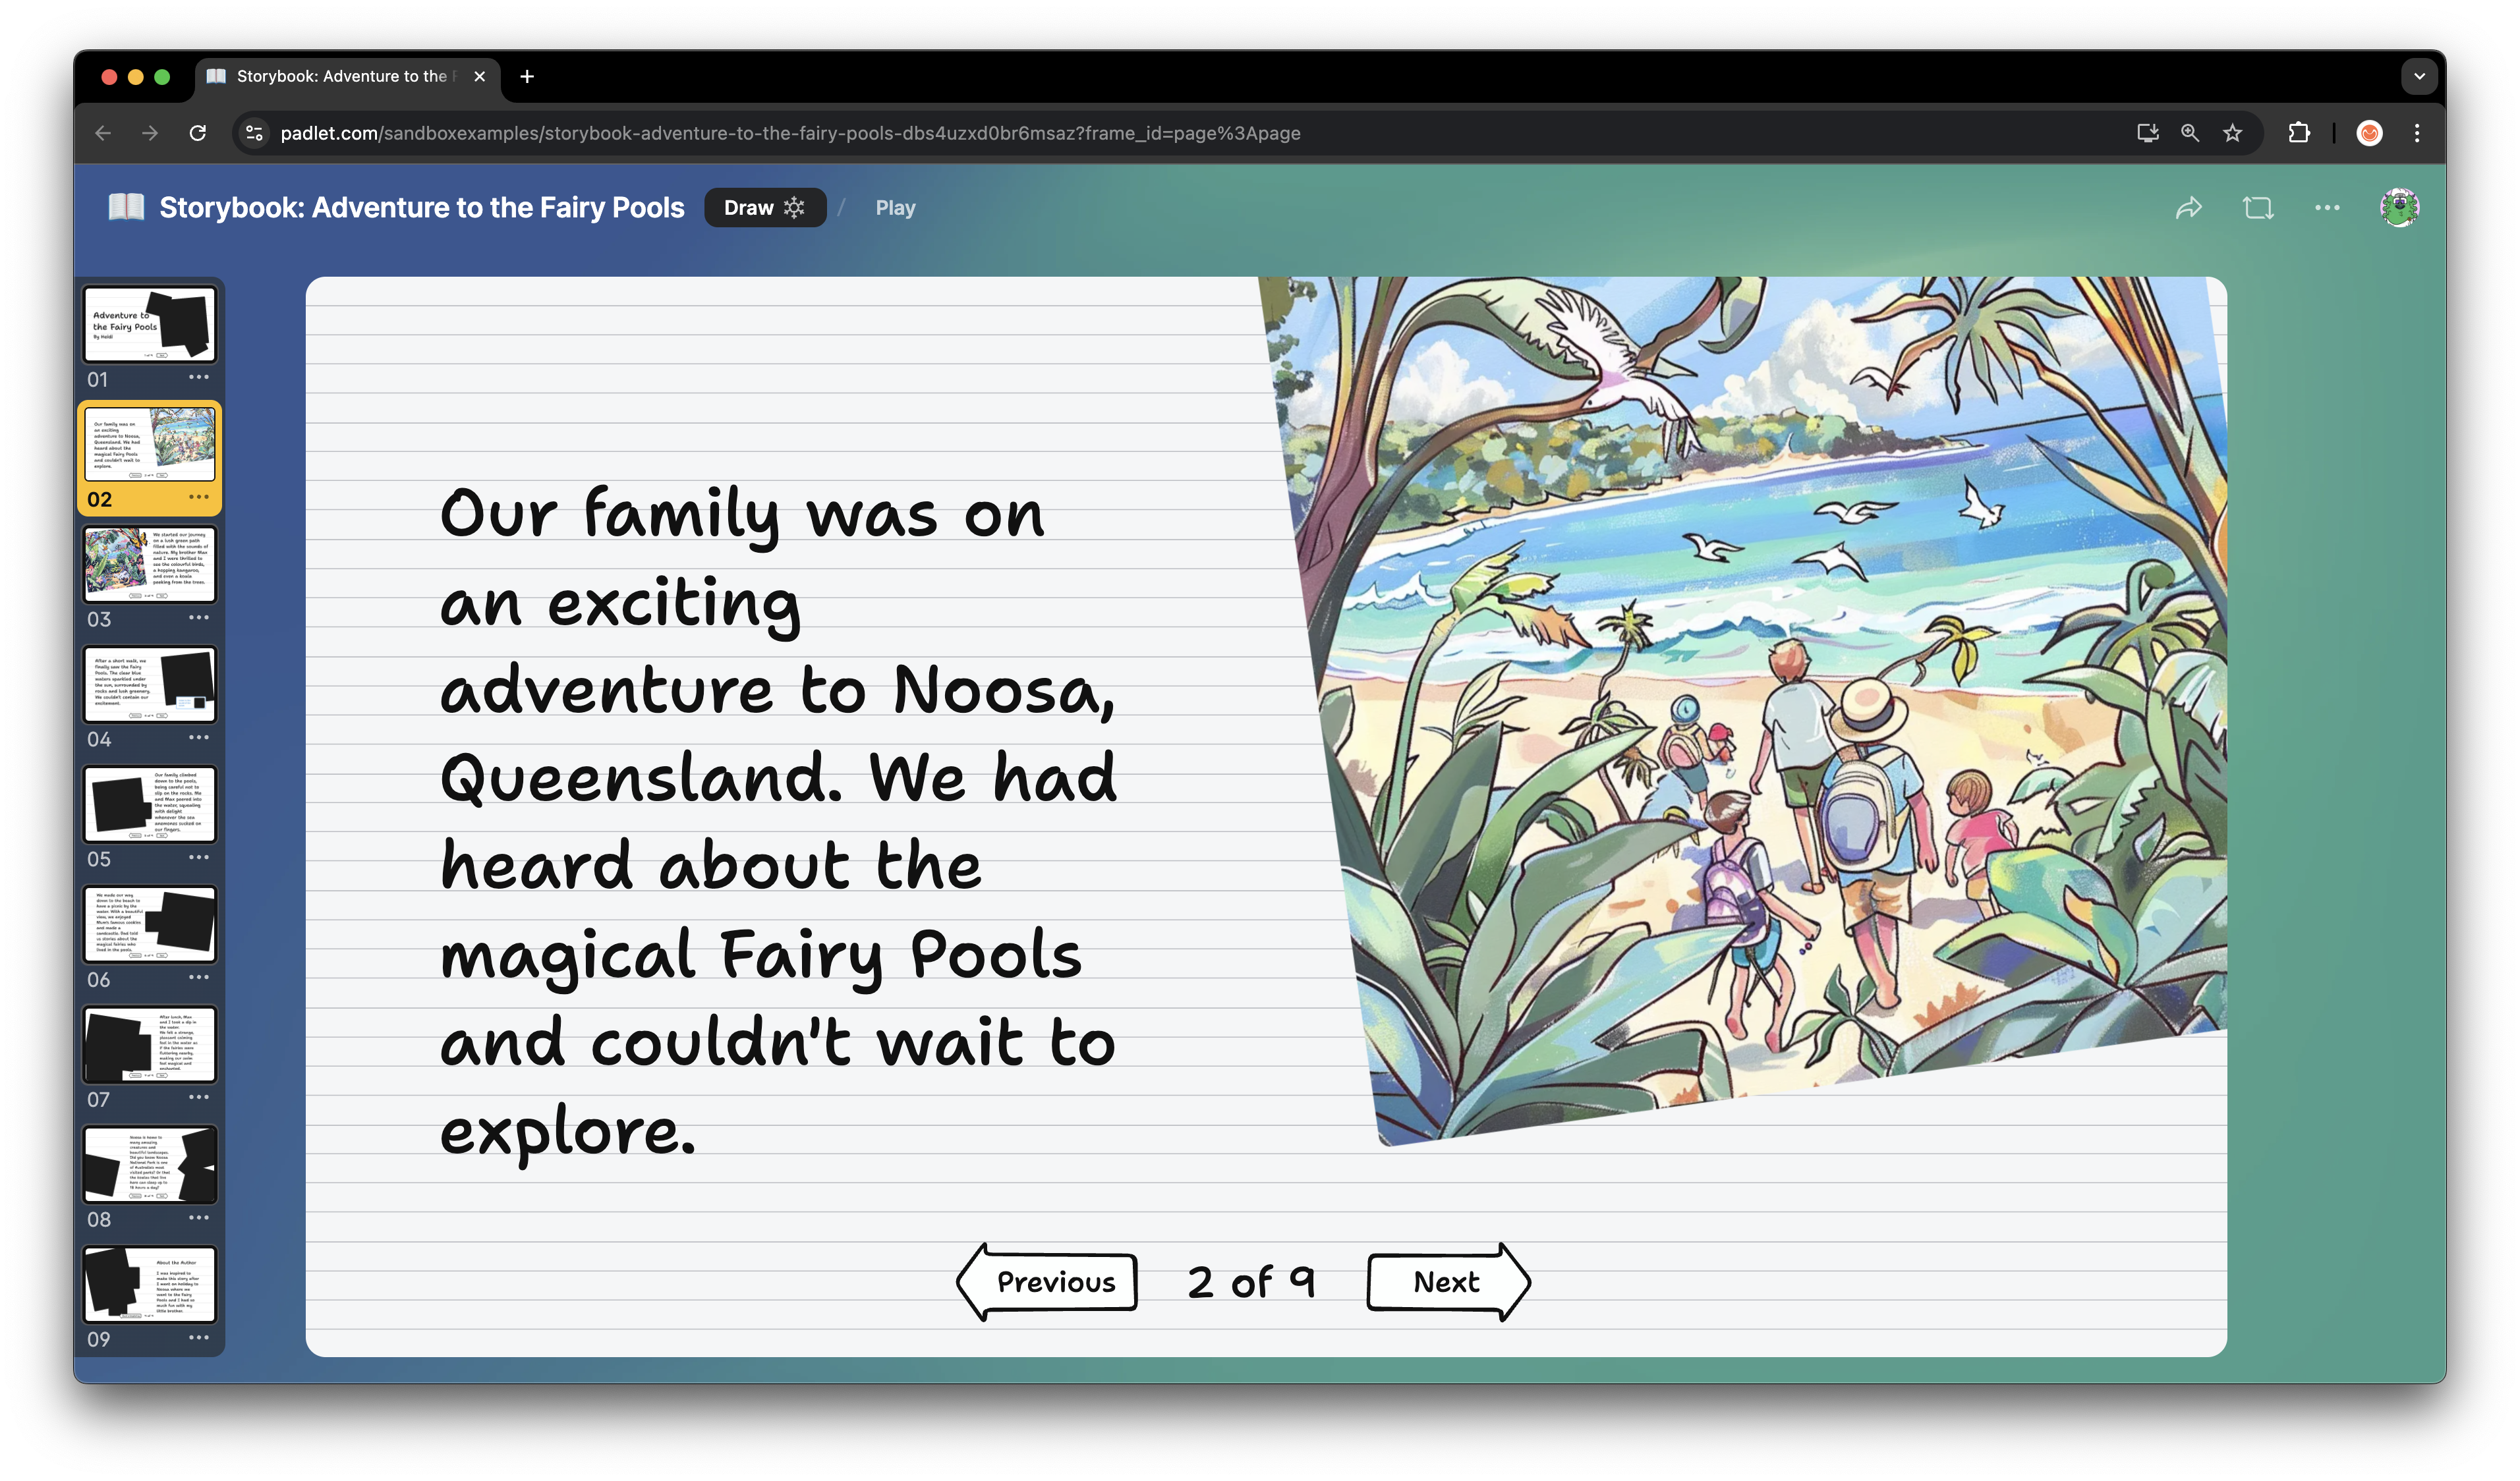
Task: Click the share arrow icon
Action: pyautogui.click(x=2188, y=208)
